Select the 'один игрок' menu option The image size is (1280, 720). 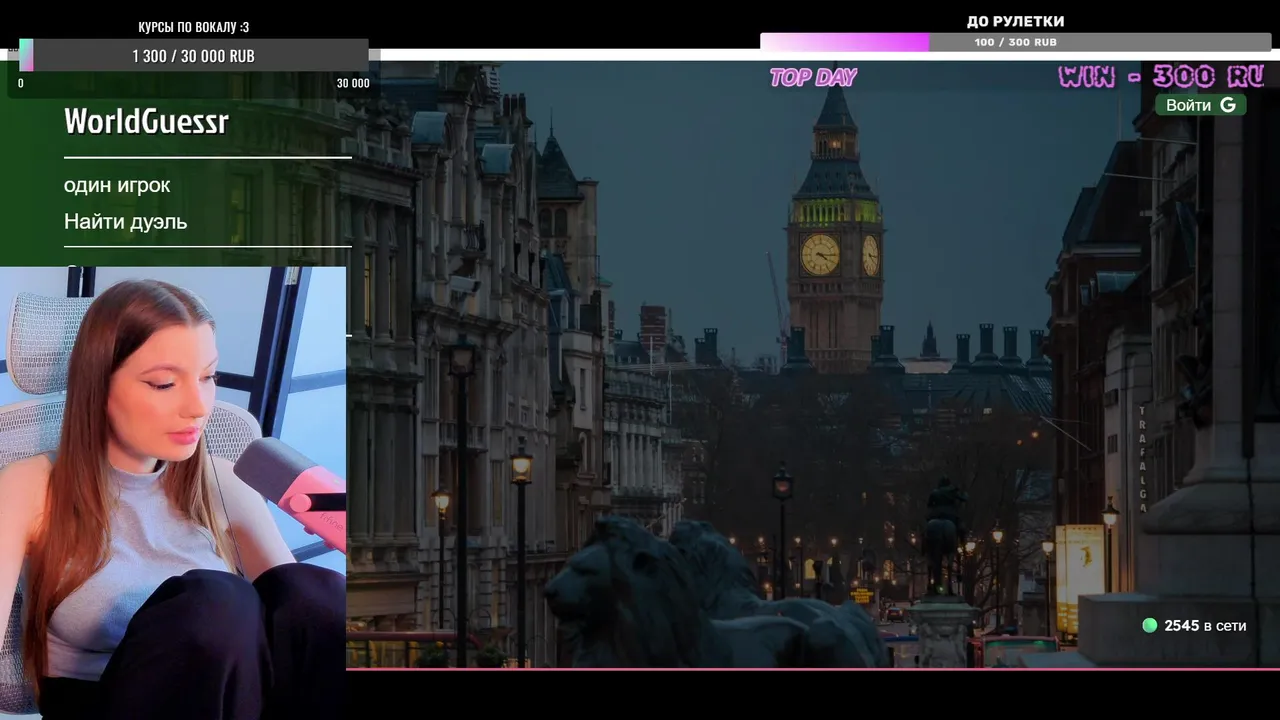coord(117,185)
